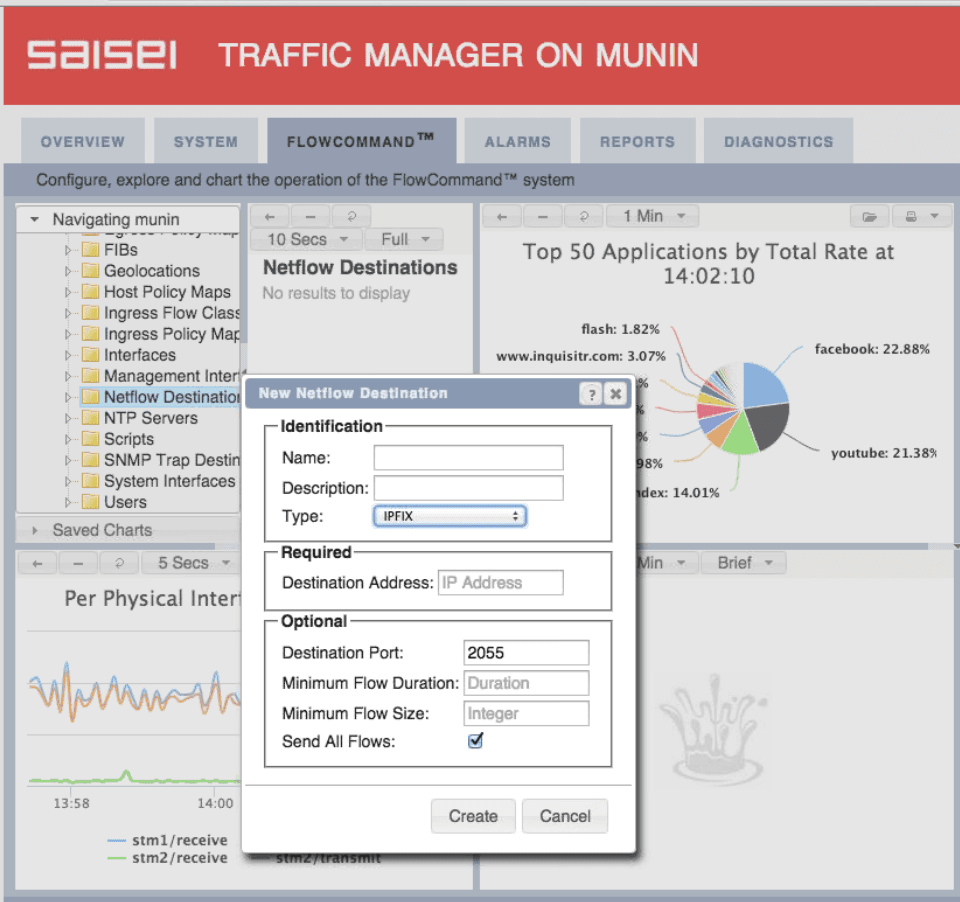Viewport: 960px width, 902px height.
Task: Click the Create button
Action: 473,816
